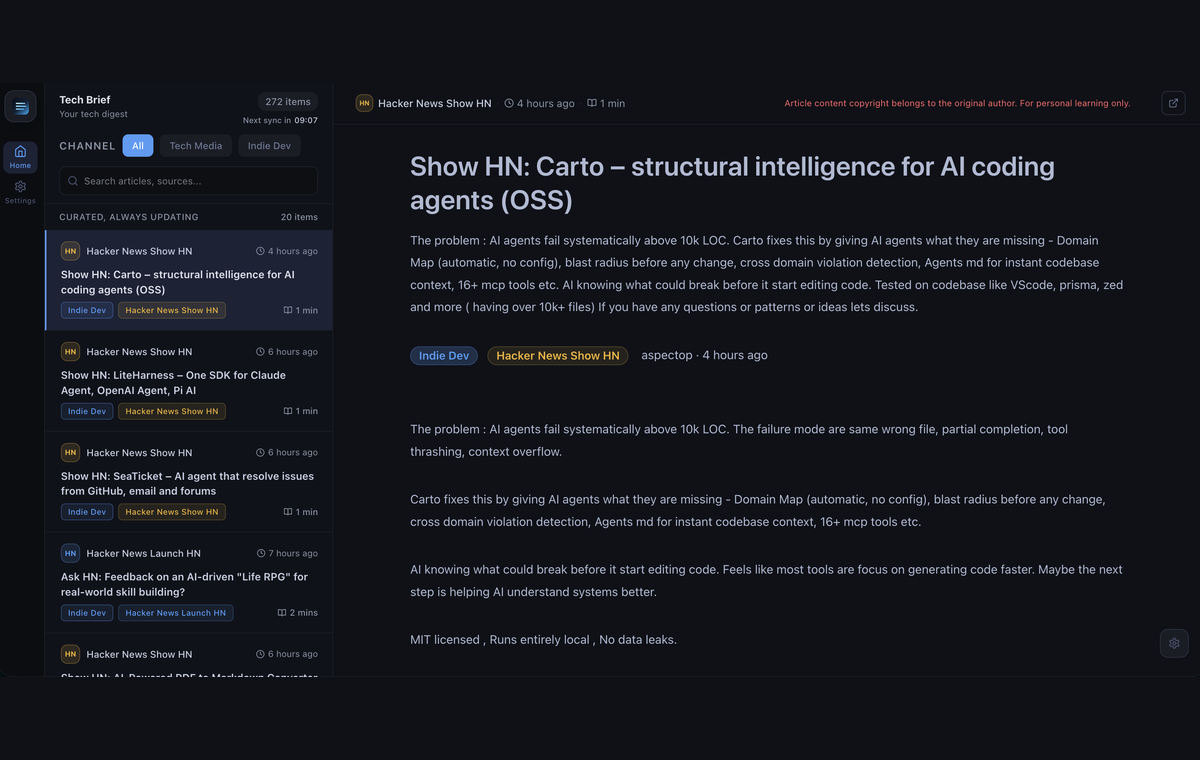Click the 20 items label

(x=299, y=217)
